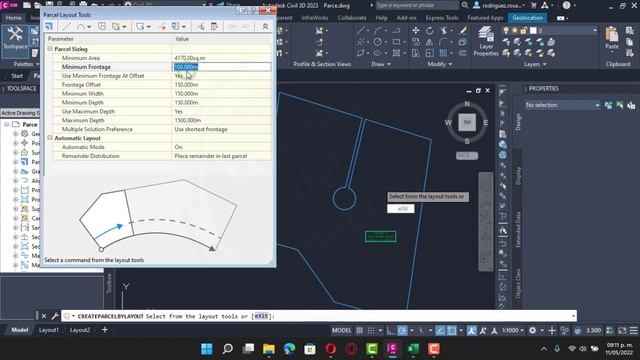Click the Windows Start button
640x360 pixels.
click(207, 349)
